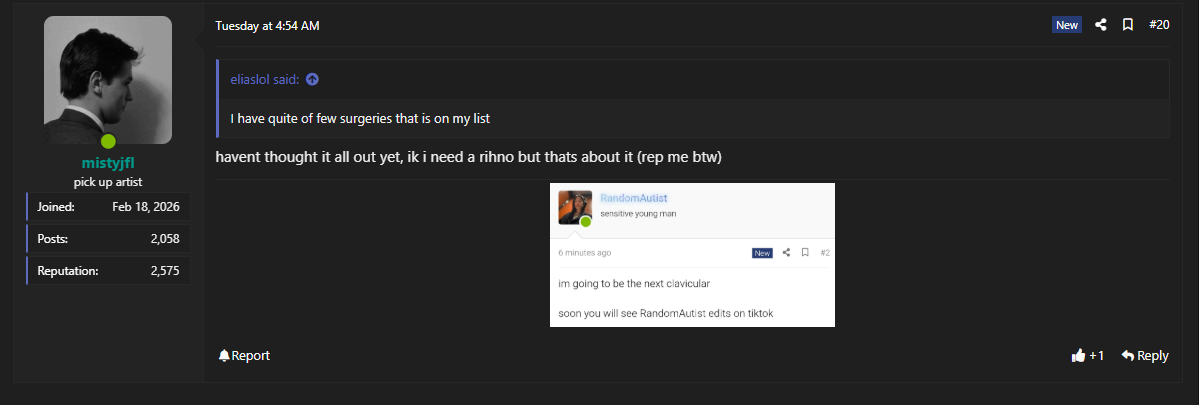Viewport: 1199px width, 405px height.
Task: Jump to the quoted post via the up-arrow icon
Action: pyautogui.click(x=312, y=79)
